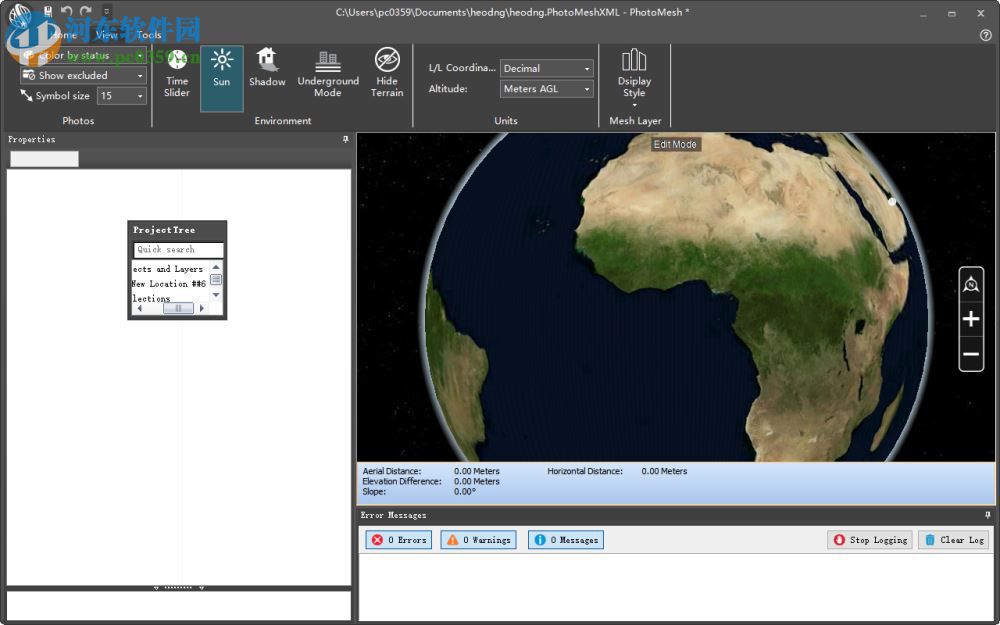
Task: Click the globe zoom out minus button
Action: 970,354
